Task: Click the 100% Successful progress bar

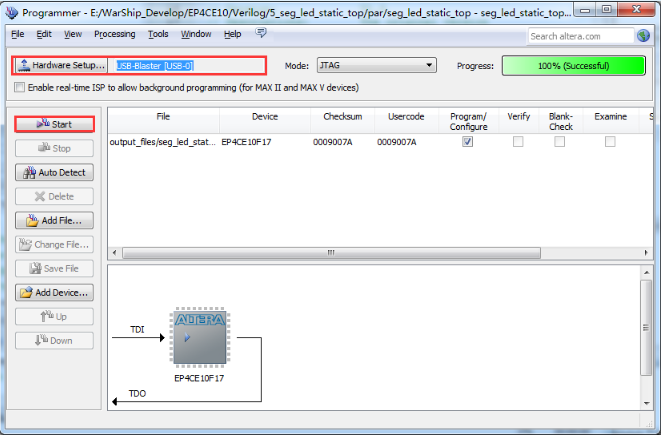Action: click(568, 65)
